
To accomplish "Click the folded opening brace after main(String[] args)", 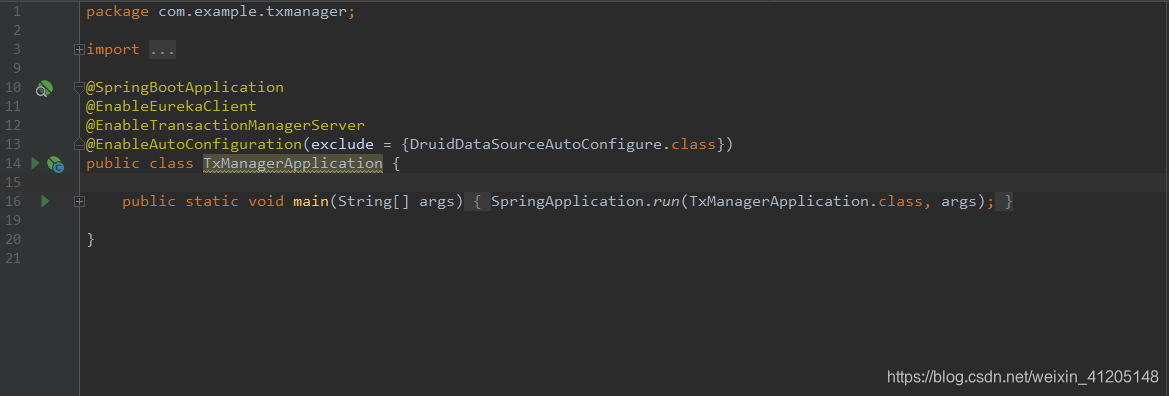I will tap(477, 201).
